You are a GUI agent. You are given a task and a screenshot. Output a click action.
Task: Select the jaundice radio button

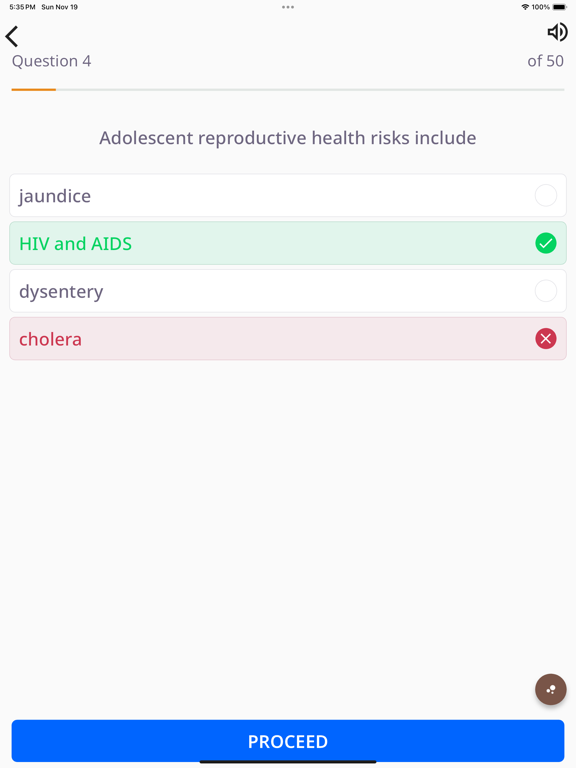pos(546,195)
